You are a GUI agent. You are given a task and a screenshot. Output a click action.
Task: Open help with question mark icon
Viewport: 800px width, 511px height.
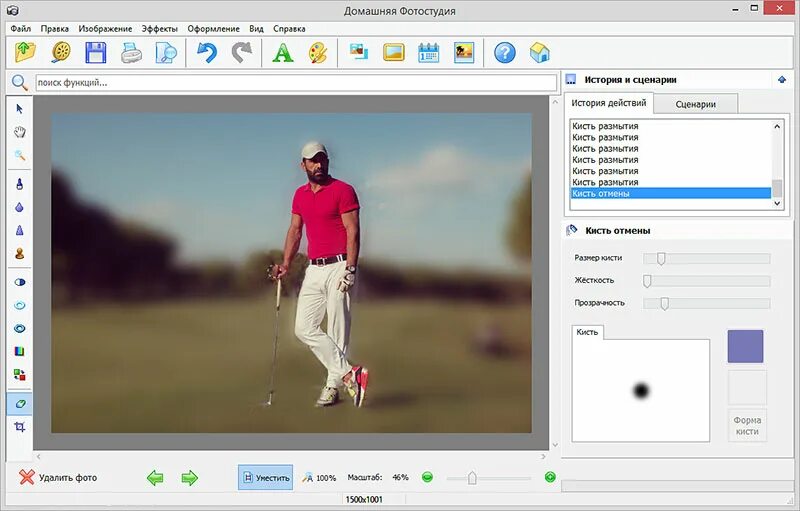[x=505, y=53]
